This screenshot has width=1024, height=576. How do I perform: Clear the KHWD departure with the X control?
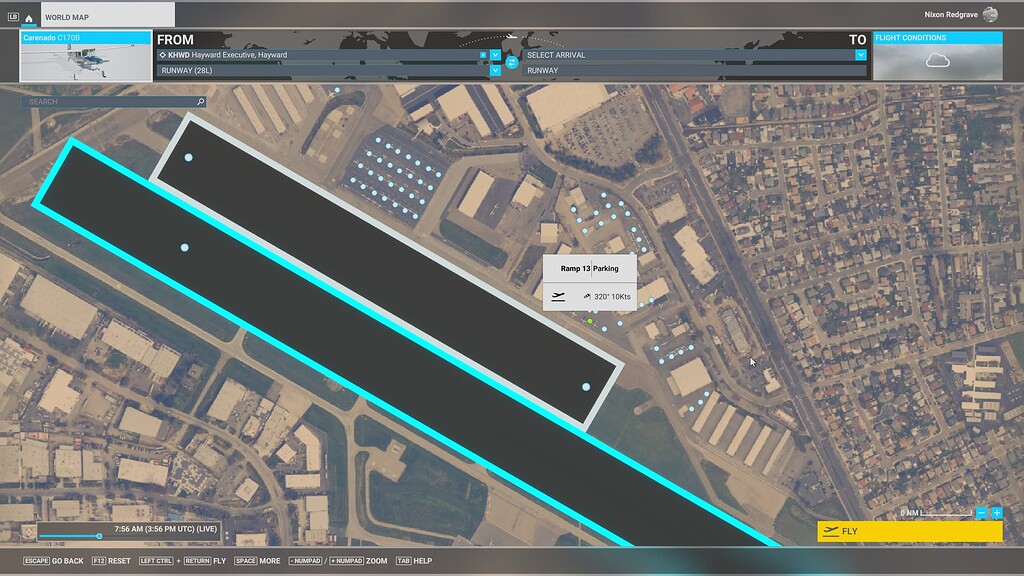coord(483,55)
